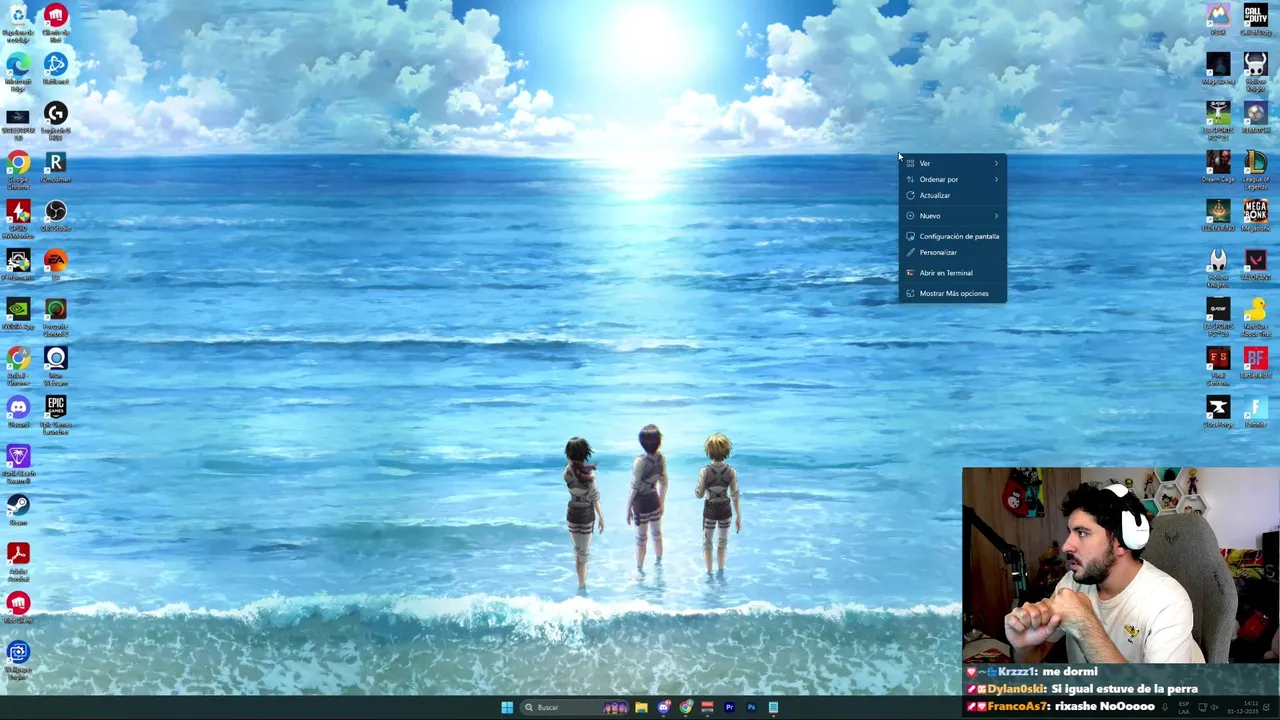1280x720 pixels.
Task: Select the VALORANT desktop icon
Action: tap(1256, 264)
